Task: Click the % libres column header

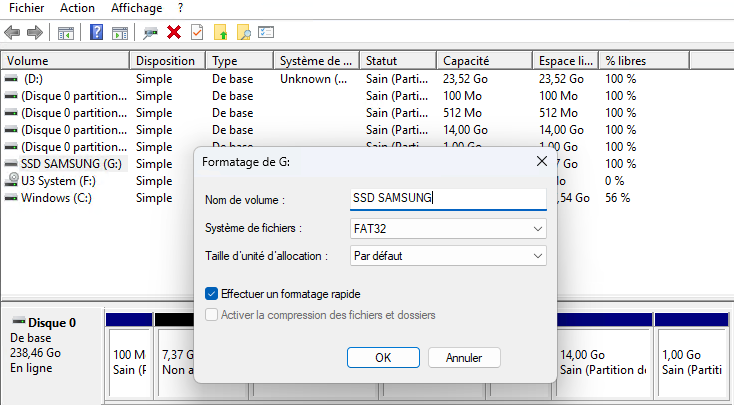Action: pos(644,61)
